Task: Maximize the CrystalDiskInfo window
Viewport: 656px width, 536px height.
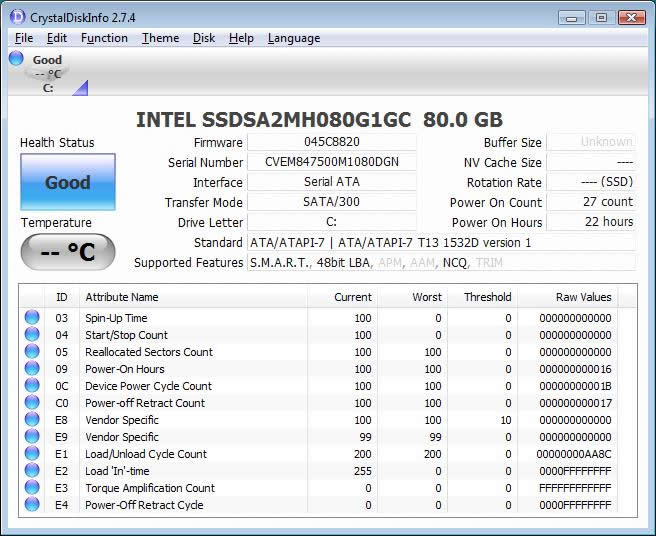Action: pyautogui.click(x=601, y=18)
